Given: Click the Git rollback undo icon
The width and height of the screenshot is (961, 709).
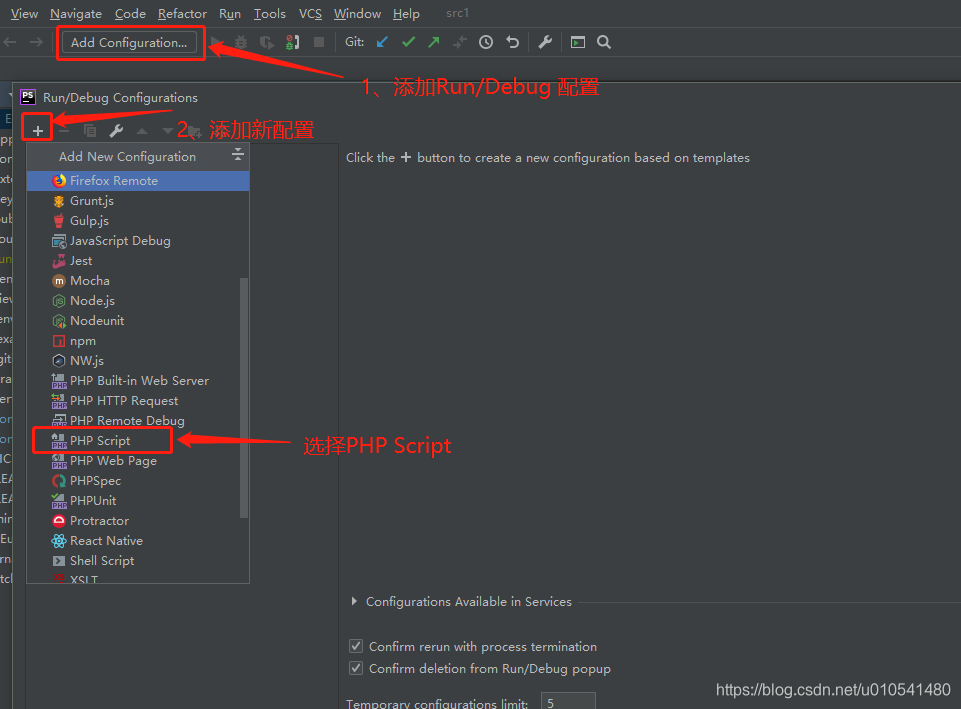Looking at the screenshot, I should point(512,42).
